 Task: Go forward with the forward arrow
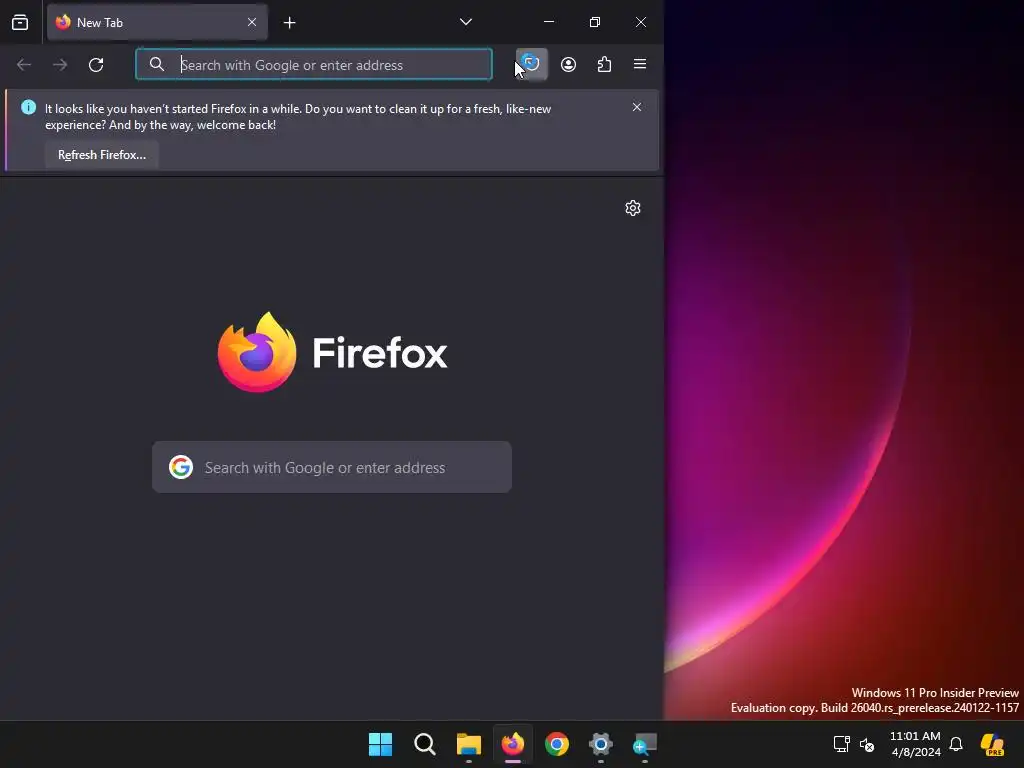pos(60,65)
